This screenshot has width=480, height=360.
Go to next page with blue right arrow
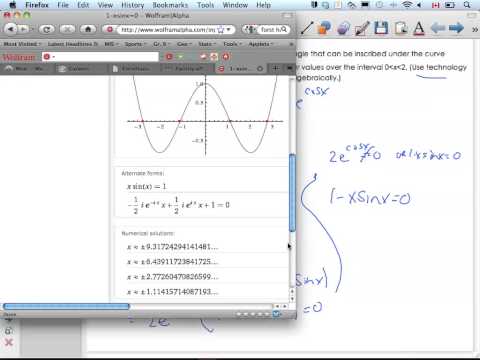pyautogui.click(x=456, y=28)
